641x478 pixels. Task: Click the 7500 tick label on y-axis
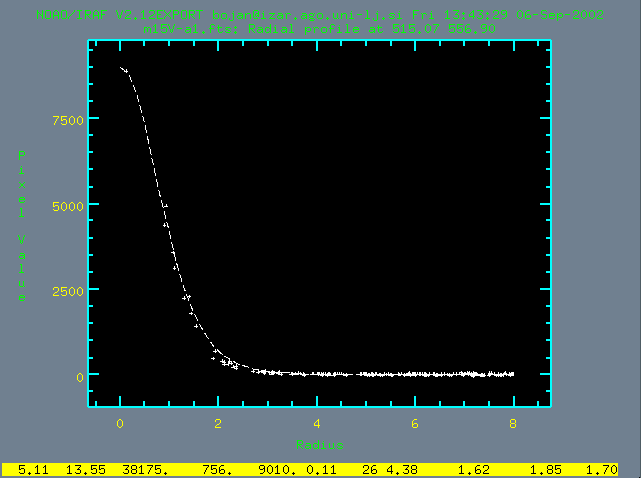pos(70,119)
